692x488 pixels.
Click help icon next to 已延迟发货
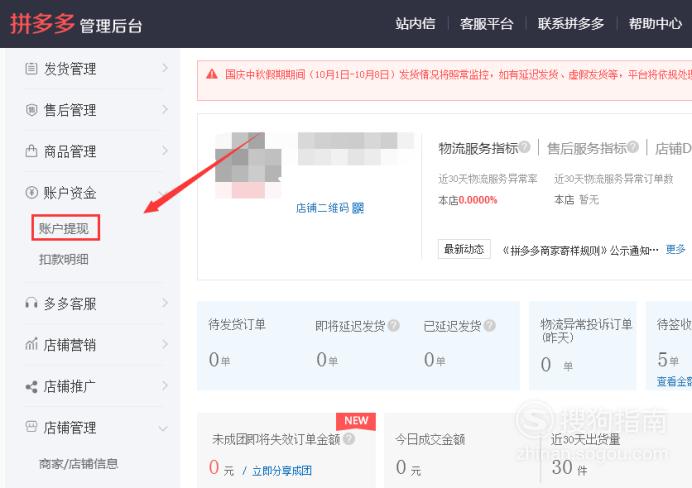(489, 325)
